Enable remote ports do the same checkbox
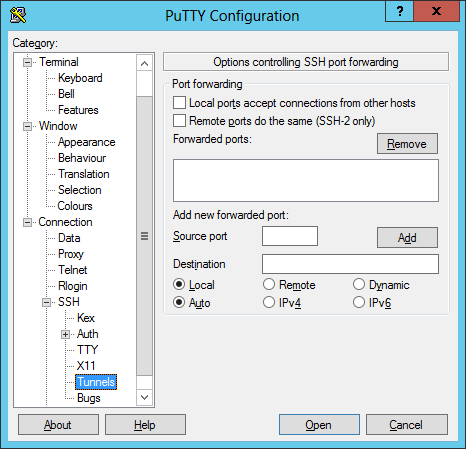 [x=179, y=121]
